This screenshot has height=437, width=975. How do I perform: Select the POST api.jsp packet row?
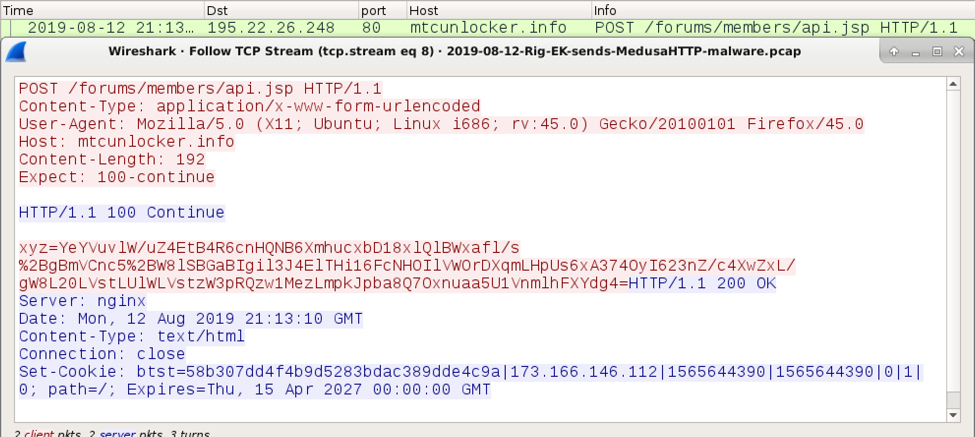(488, 28)
